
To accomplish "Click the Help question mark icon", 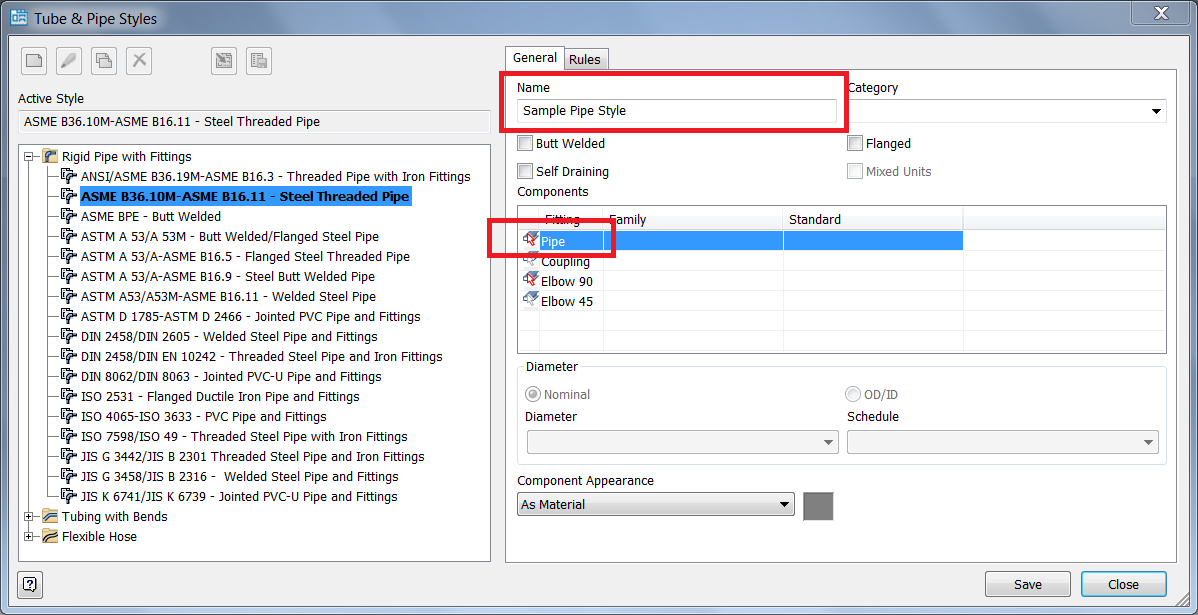I will (29, 584).
